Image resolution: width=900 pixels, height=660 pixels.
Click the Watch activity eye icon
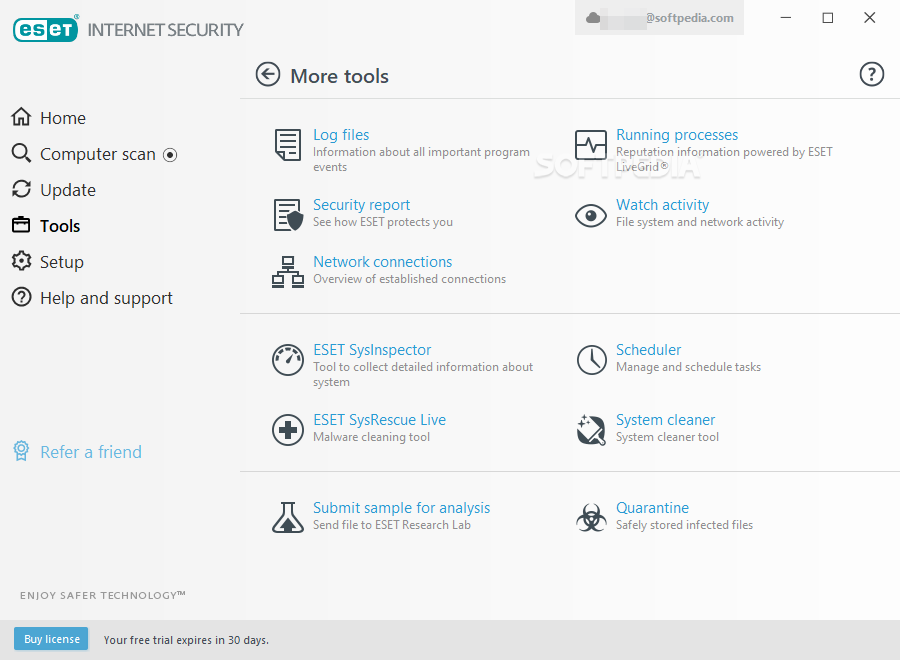pyautogui.click(x=591, y=216)
